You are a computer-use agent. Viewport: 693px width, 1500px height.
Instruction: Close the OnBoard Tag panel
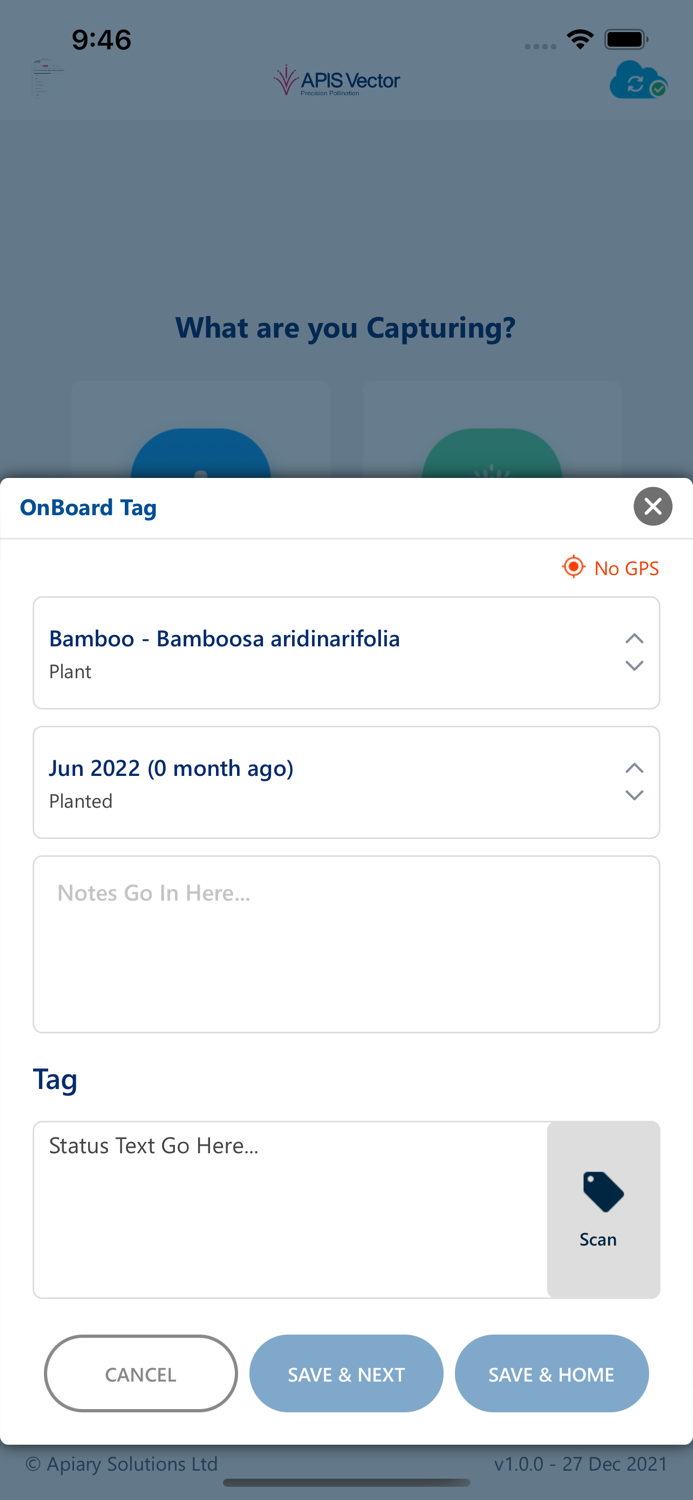coord(652,507)
